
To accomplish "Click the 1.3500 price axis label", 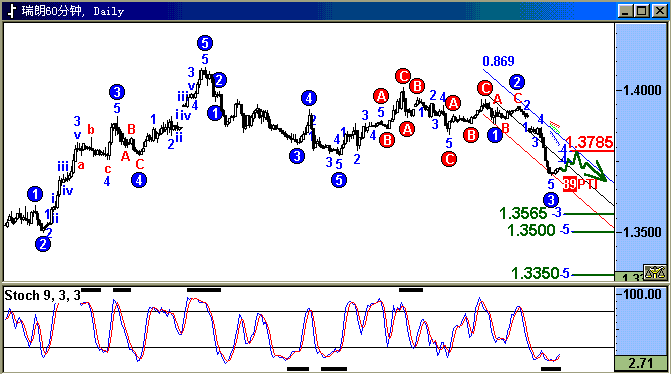I will (x=642, y=232).
